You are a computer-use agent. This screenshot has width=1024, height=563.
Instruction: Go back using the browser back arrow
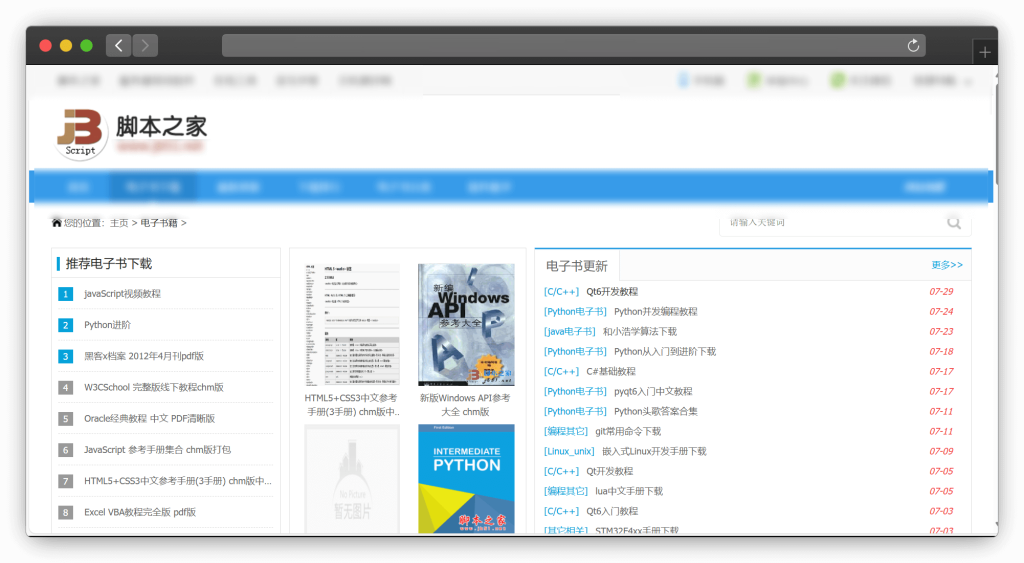point(118,46)
